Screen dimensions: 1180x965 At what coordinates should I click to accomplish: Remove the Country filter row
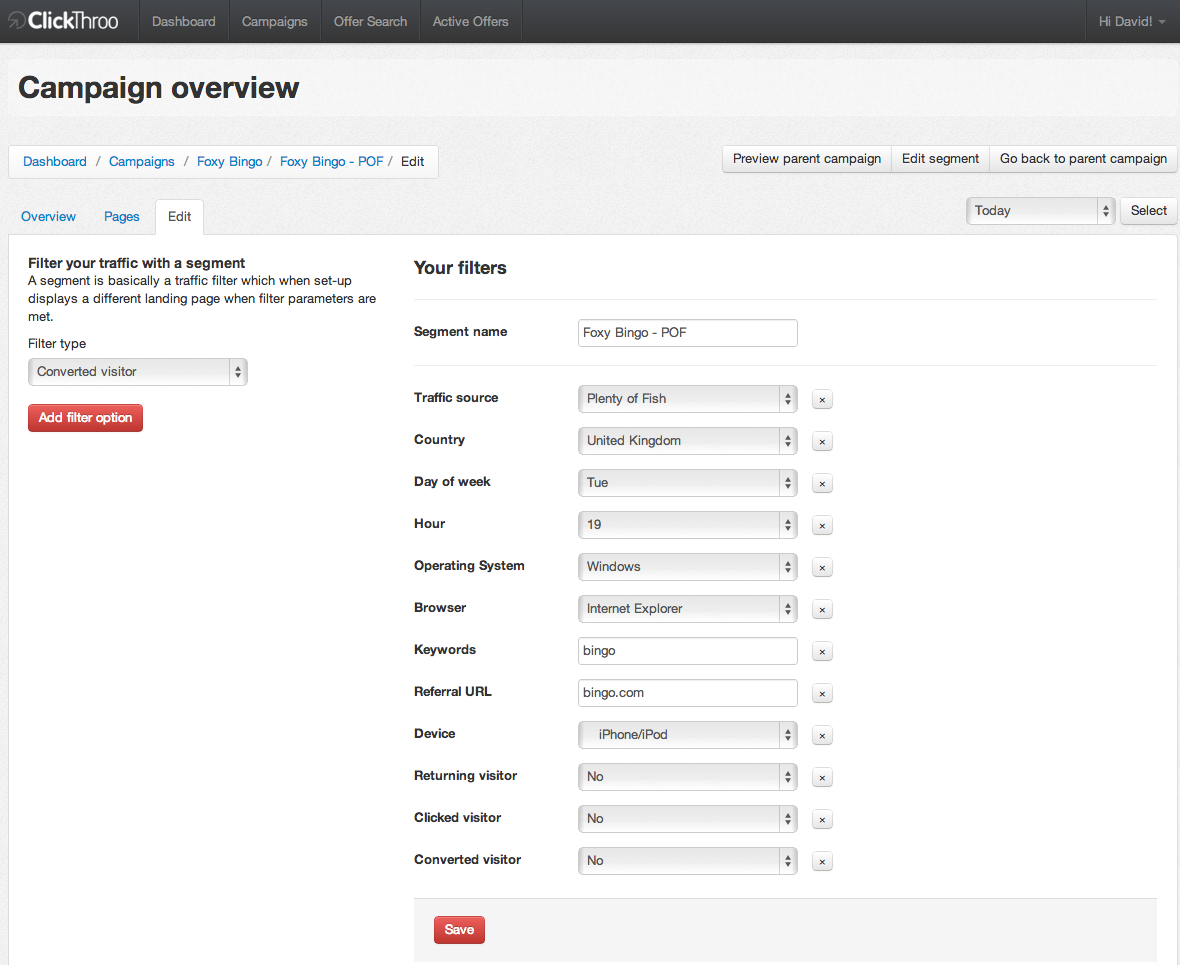(x=822, y=442)
